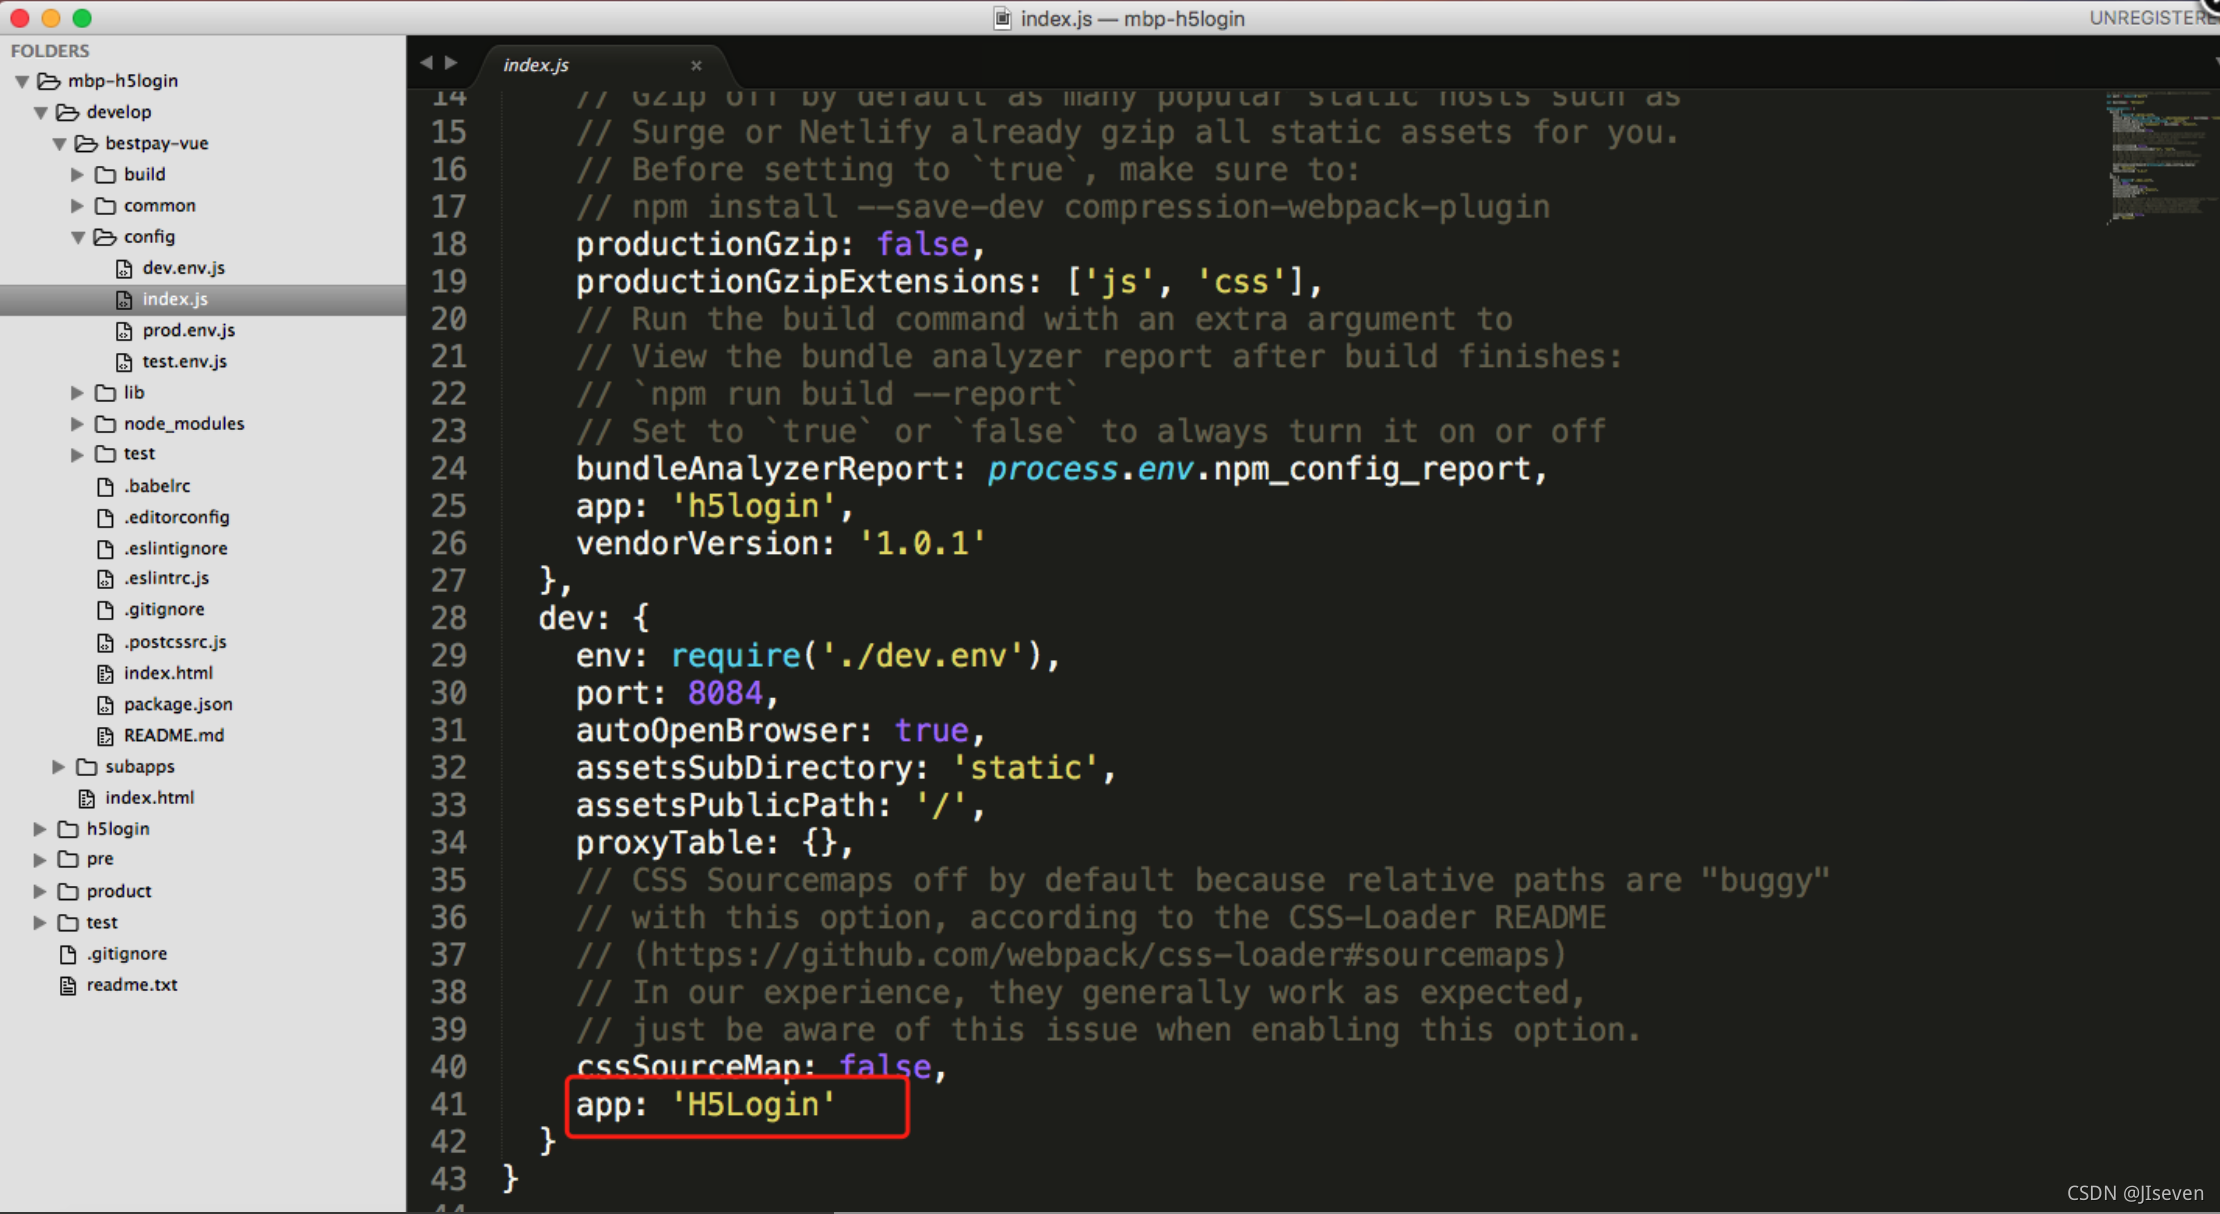
Task: Click the package.json file icon
Action: tap(105, 705)
